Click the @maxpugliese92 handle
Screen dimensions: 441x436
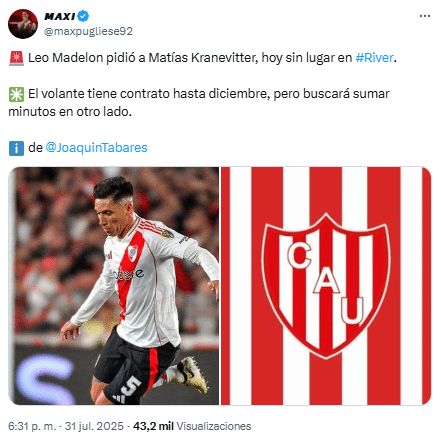point(88,31)
